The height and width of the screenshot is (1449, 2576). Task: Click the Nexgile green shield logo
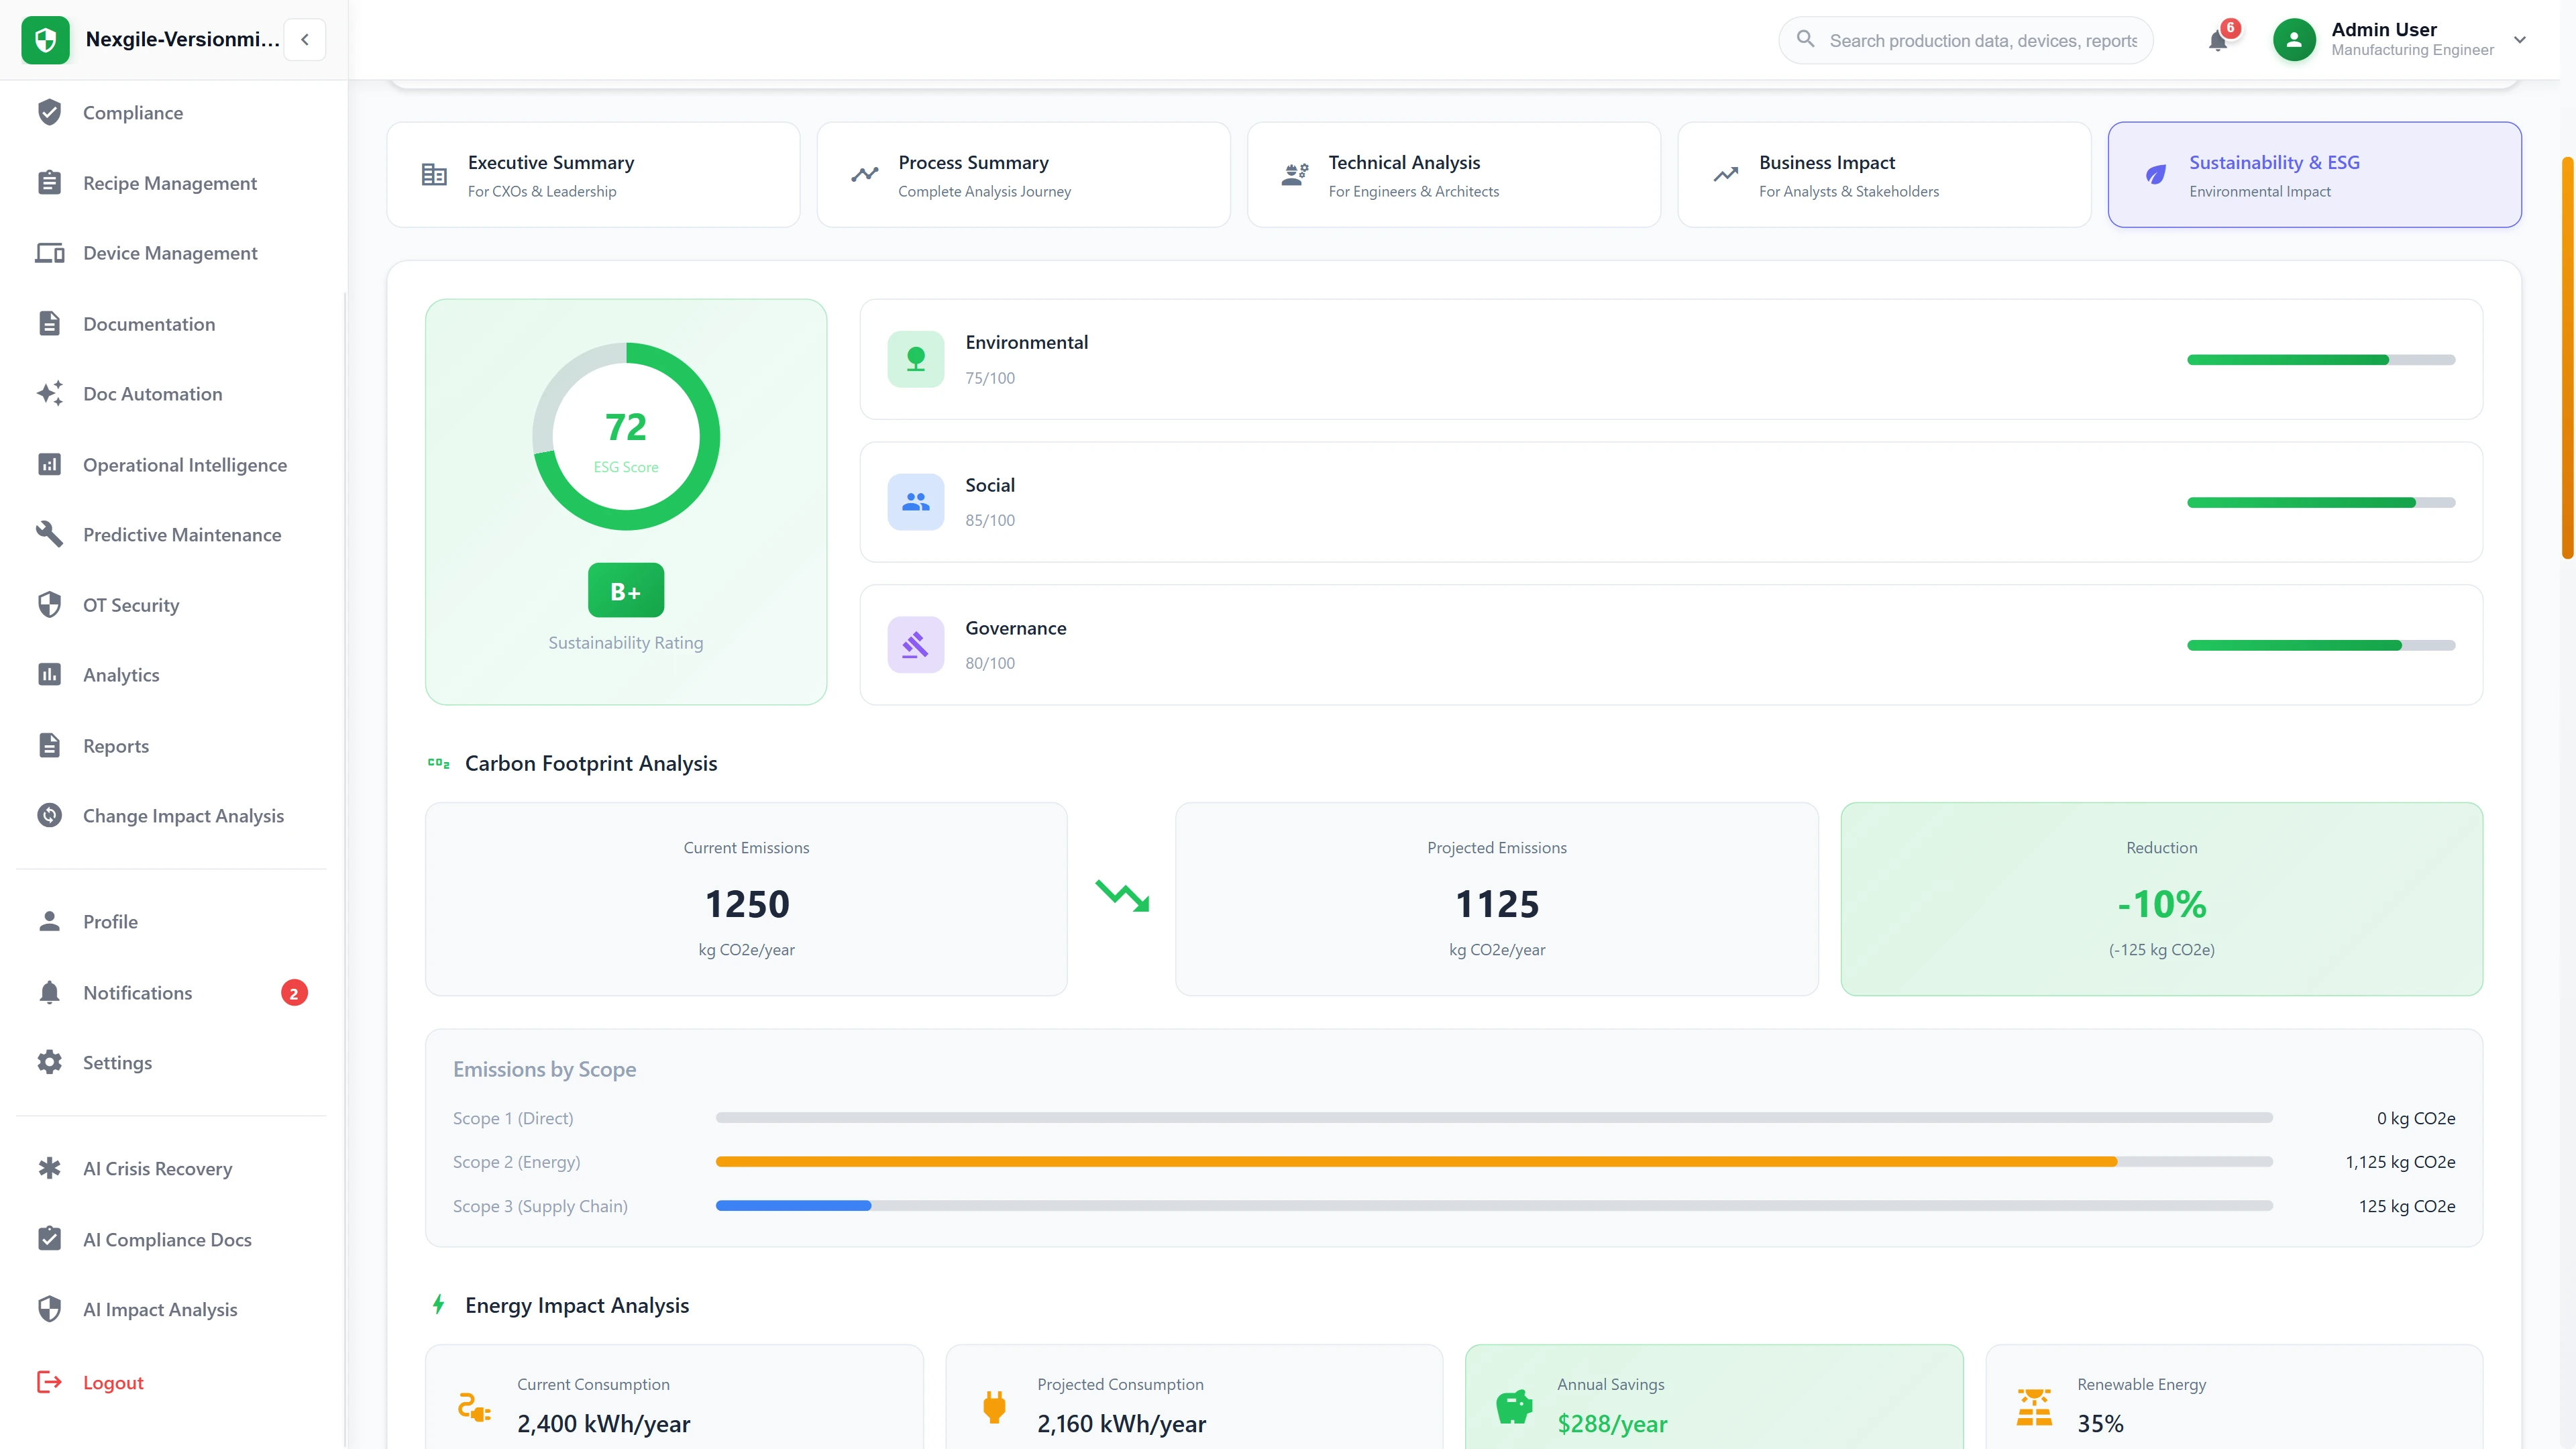pyautogui.click(x=45, y=40)
